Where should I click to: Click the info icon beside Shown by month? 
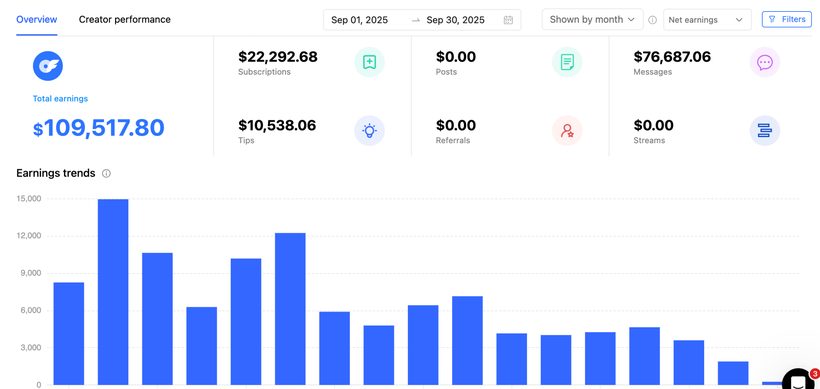(652, 20)
